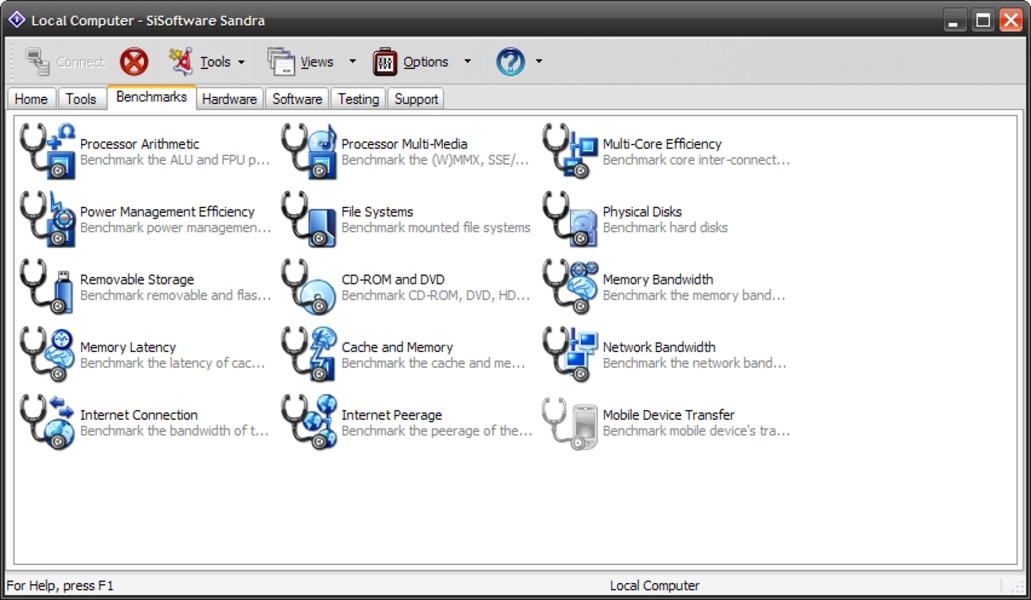The height and width of the screenshot is (600, 1031).
Task: Switch to the Hardware tab
Action: [x=229, y=99]
